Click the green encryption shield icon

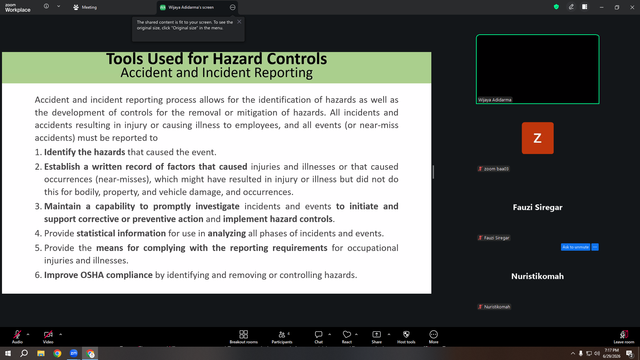[556, 7]
